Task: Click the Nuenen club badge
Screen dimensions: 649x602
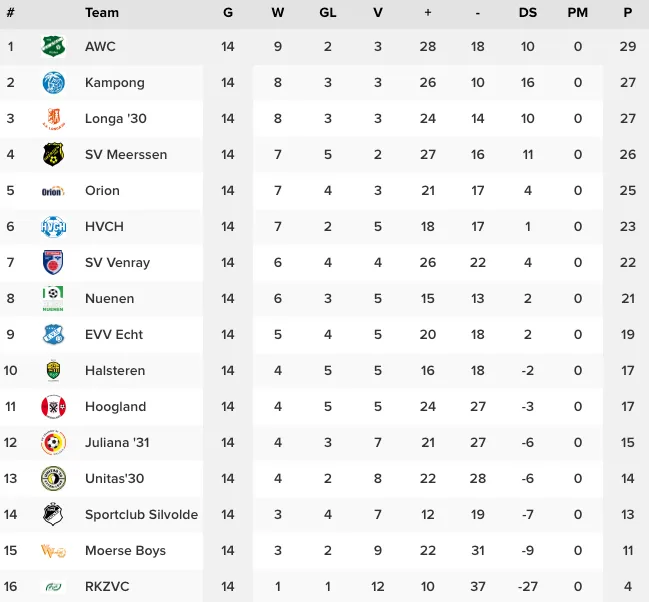Action: click(x=53, y=299)
